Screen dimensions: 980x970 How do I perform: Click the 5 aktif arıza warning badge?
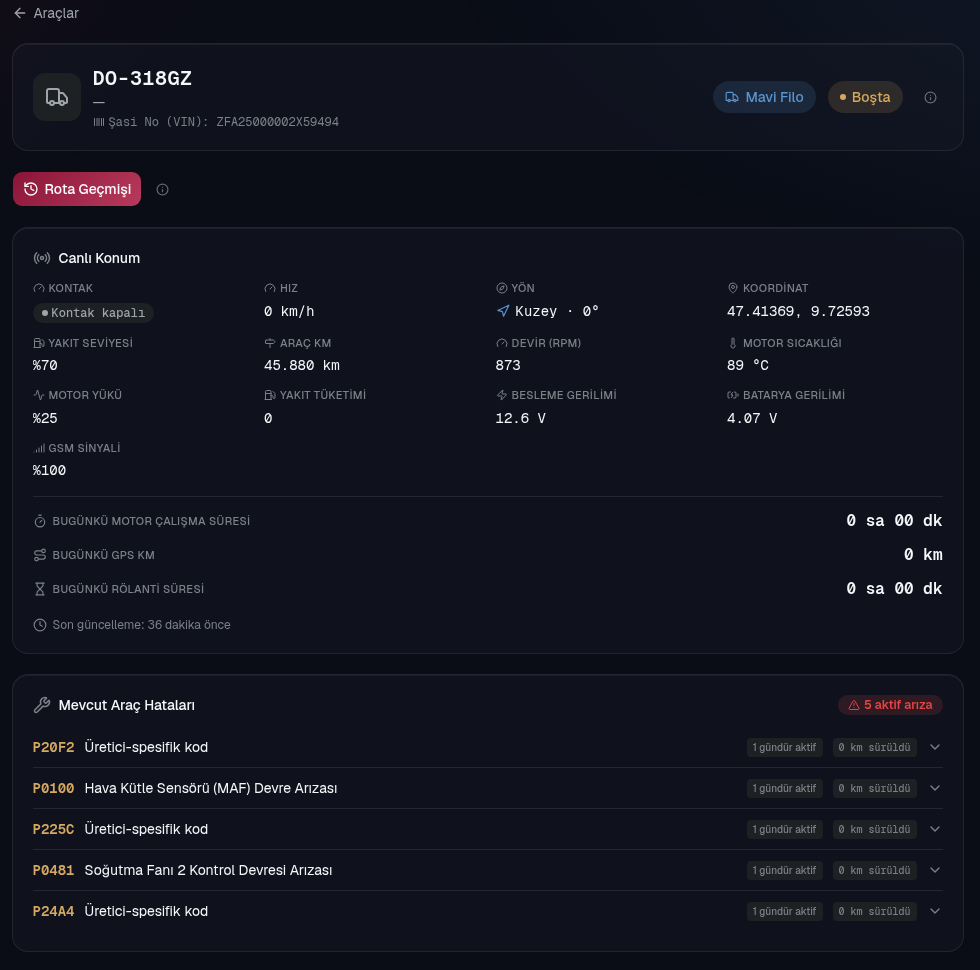890,705
